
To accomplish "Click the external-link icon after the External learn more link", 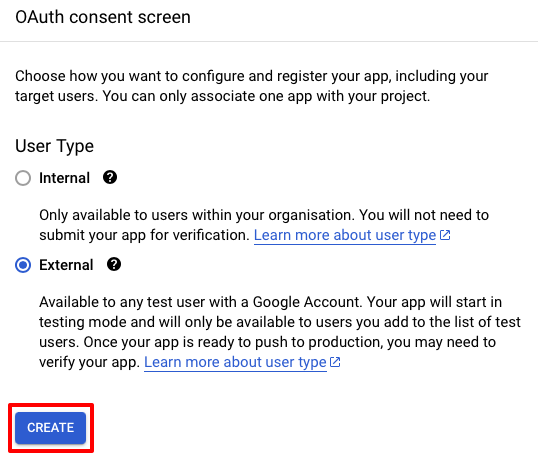I will pos(335,362).
